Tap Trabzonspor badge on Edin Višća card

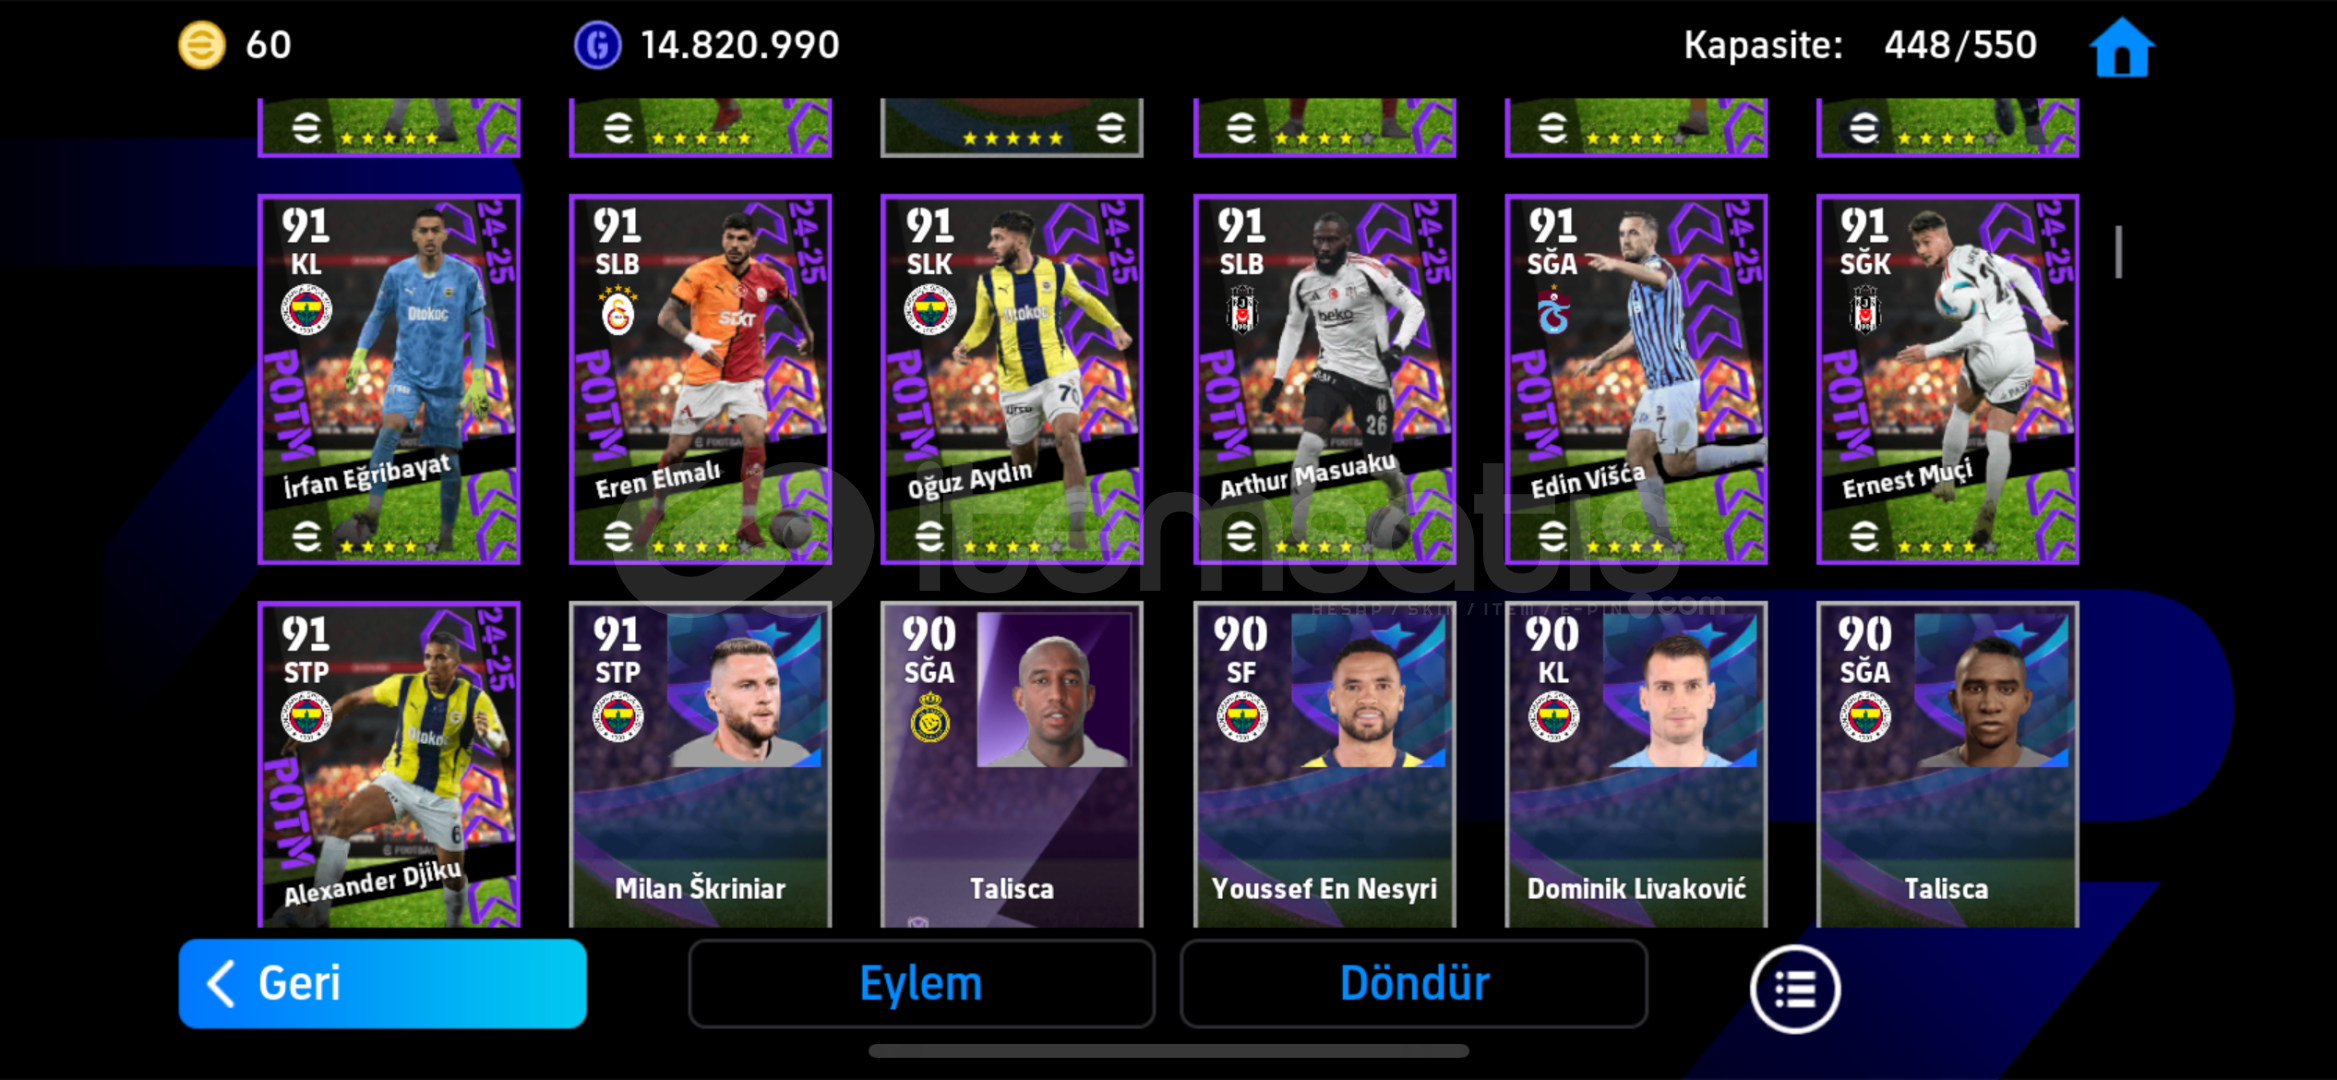(x=1553, y=311)
